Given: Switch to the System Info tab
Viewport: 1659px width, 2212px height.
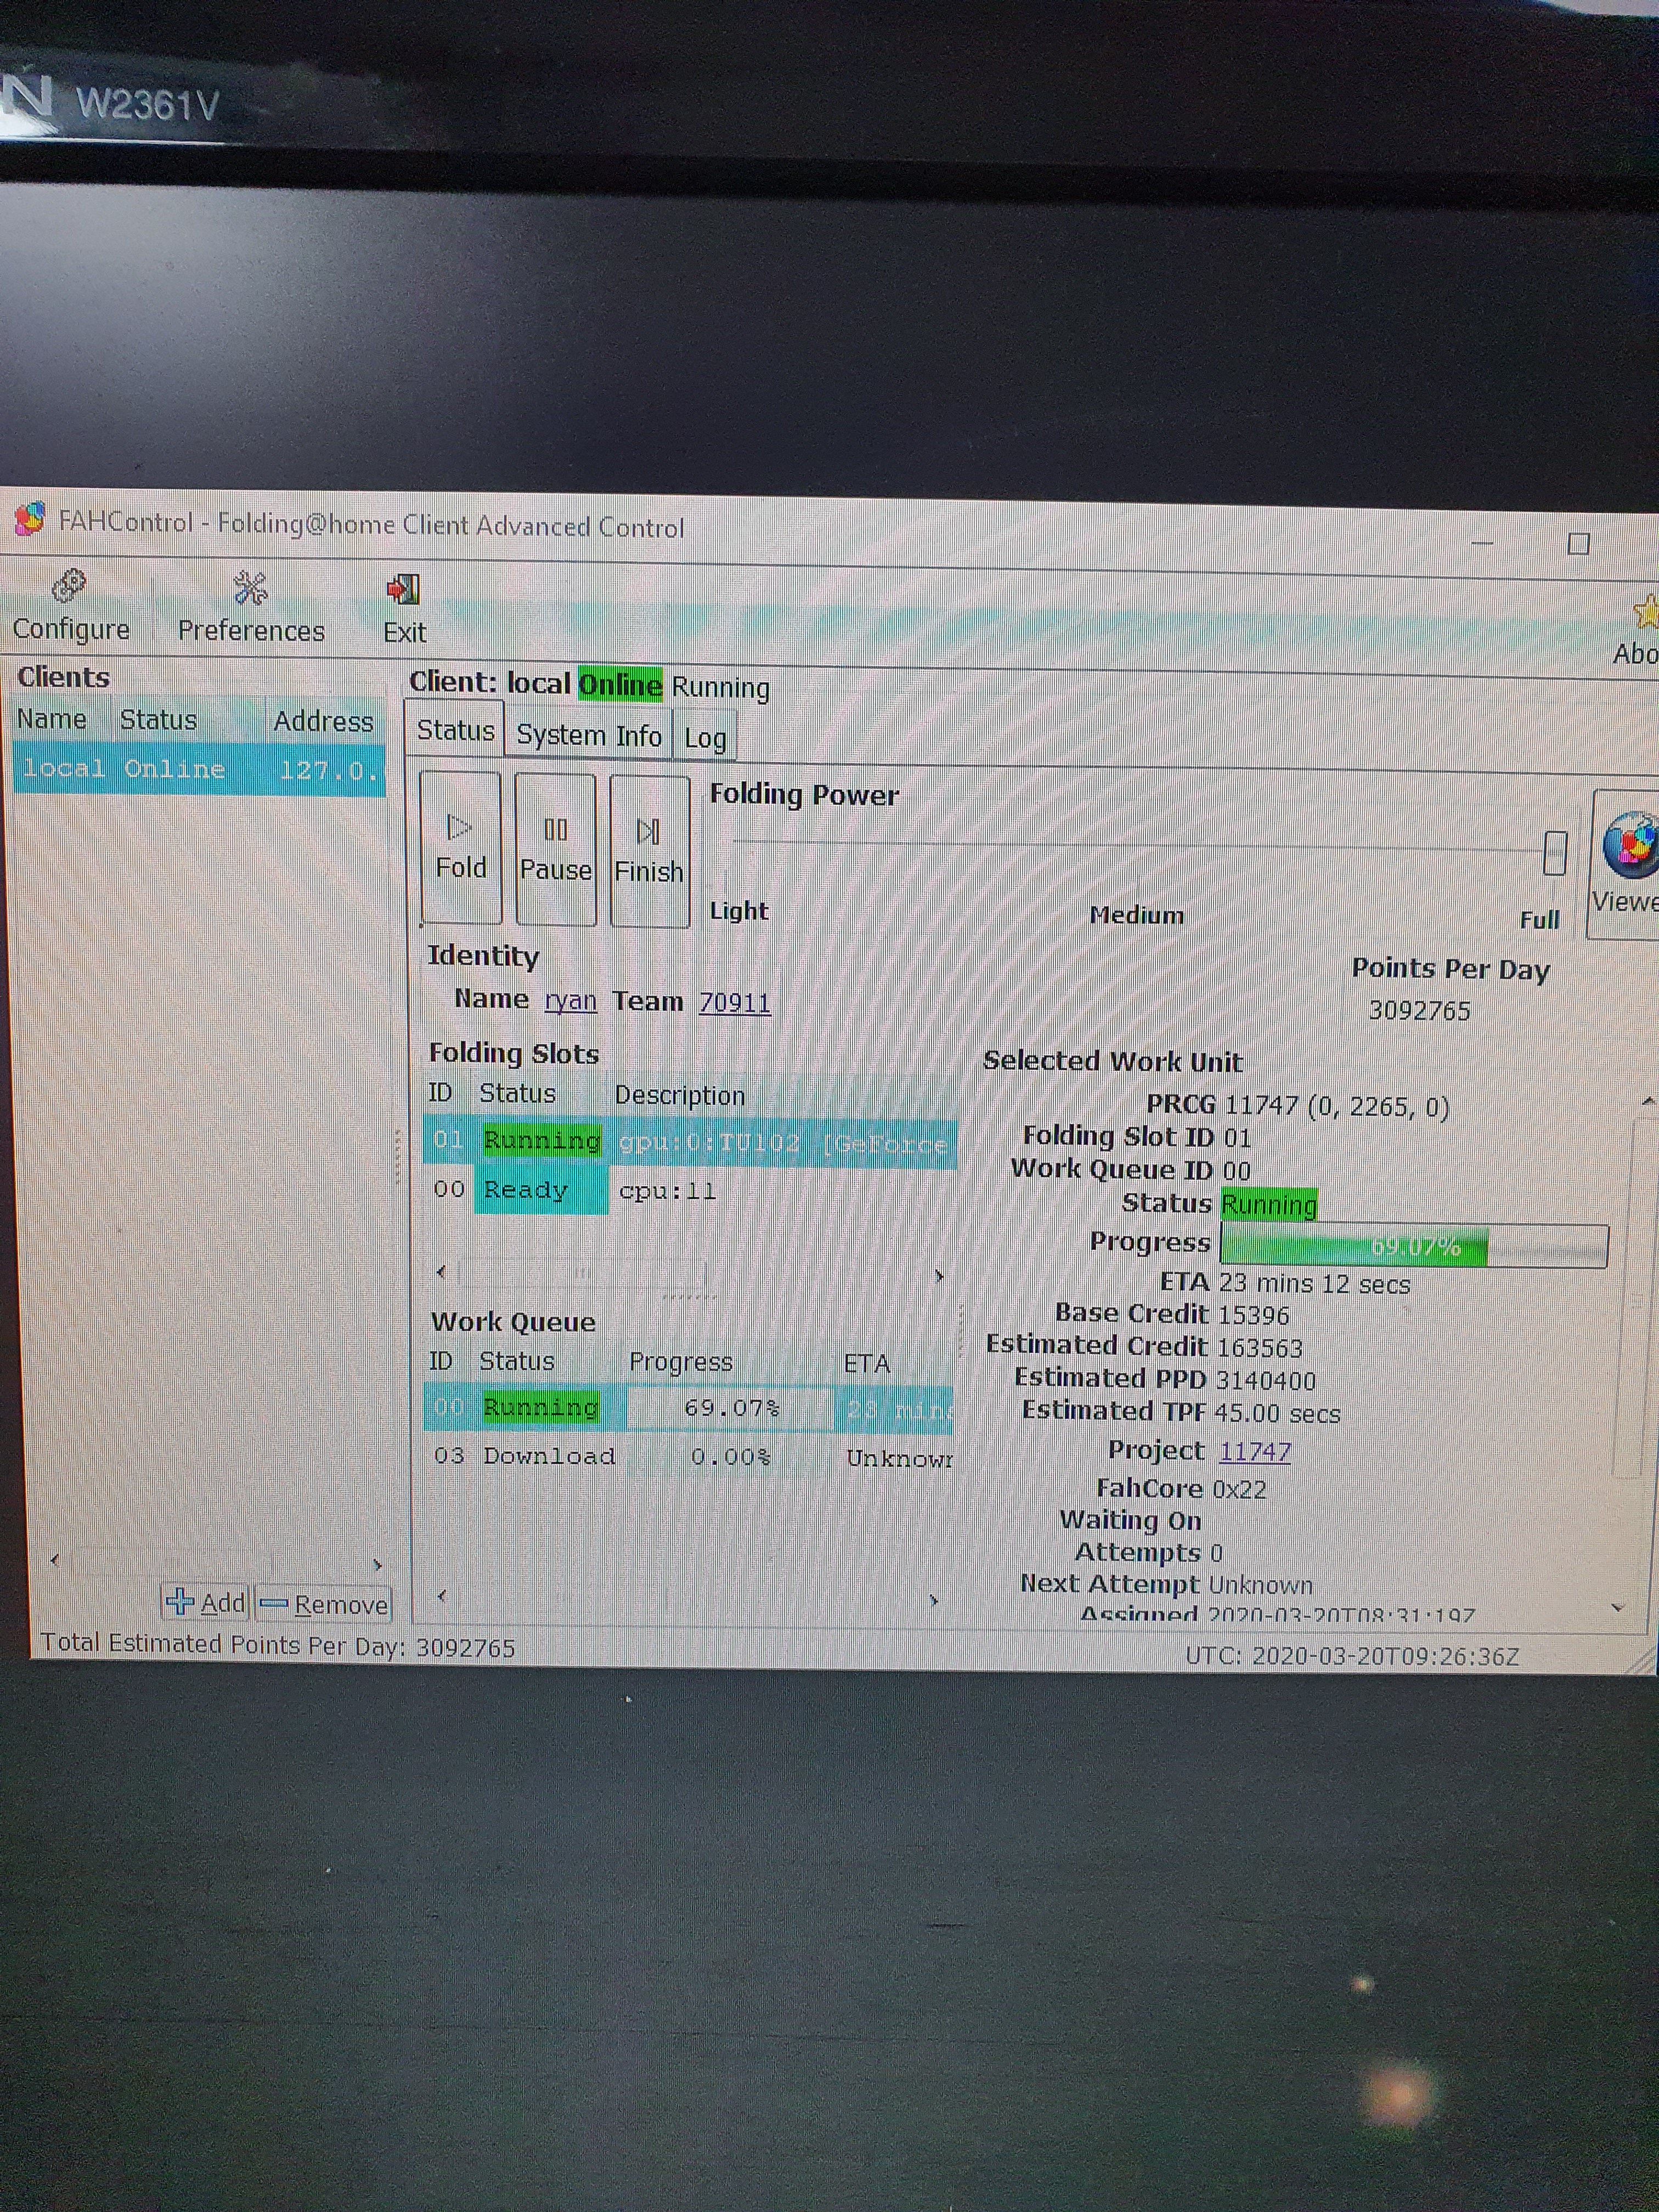Looking at the screenshot, I should point(588,735).
